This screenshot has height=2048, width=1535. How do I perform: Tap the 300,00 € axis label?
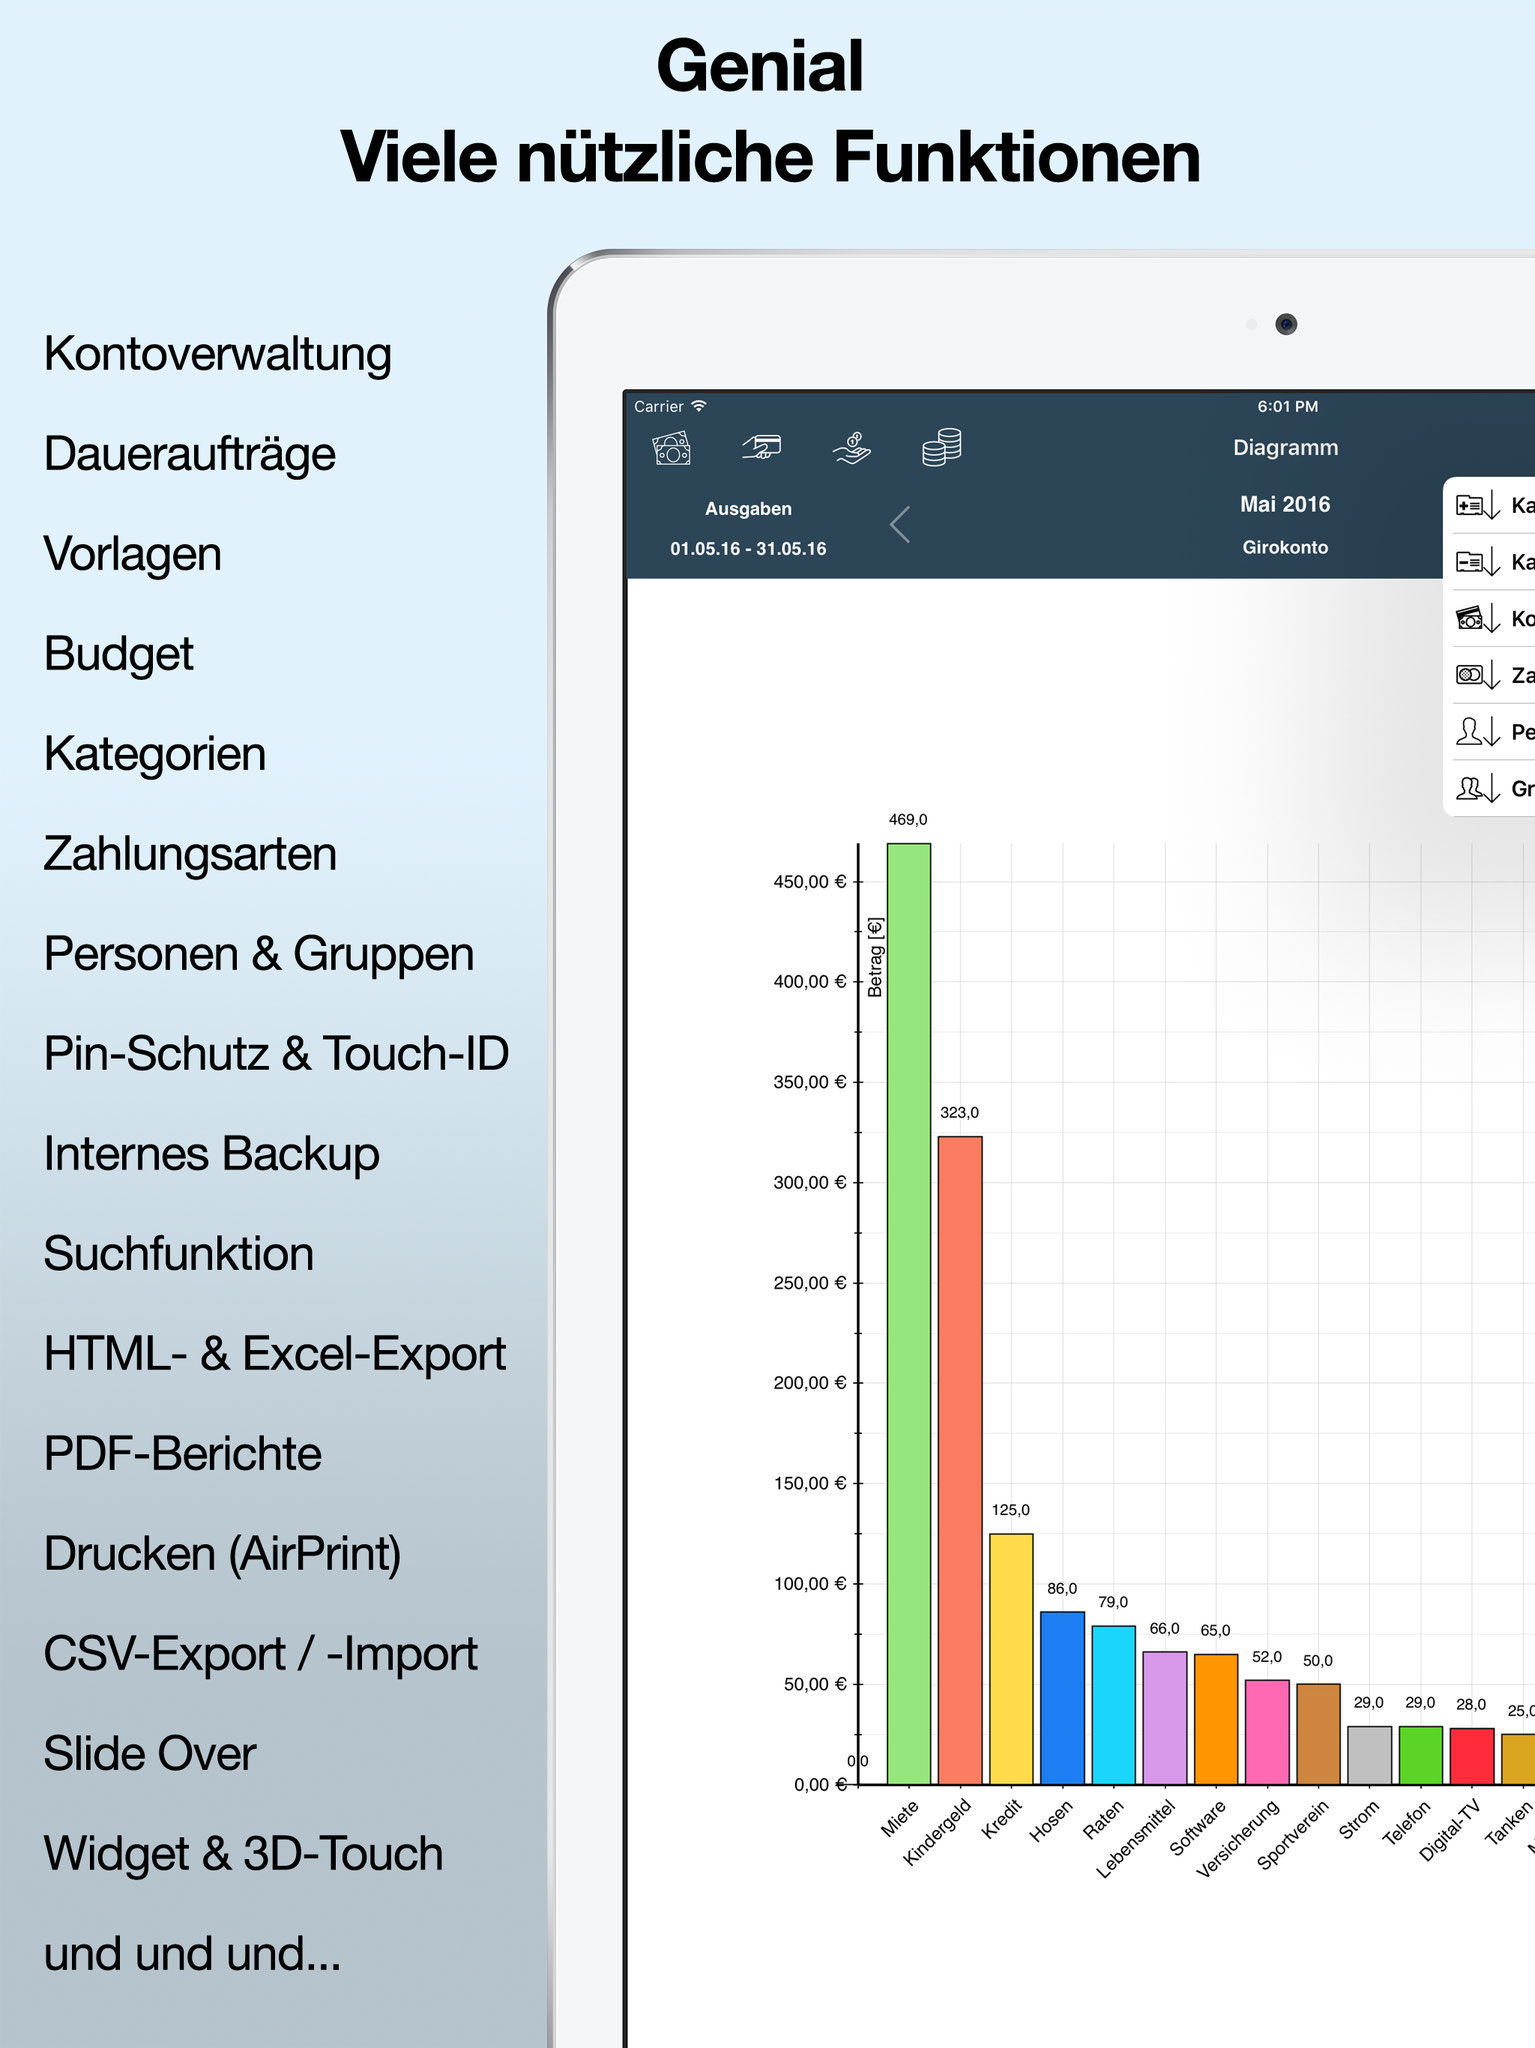(810, 1183)
